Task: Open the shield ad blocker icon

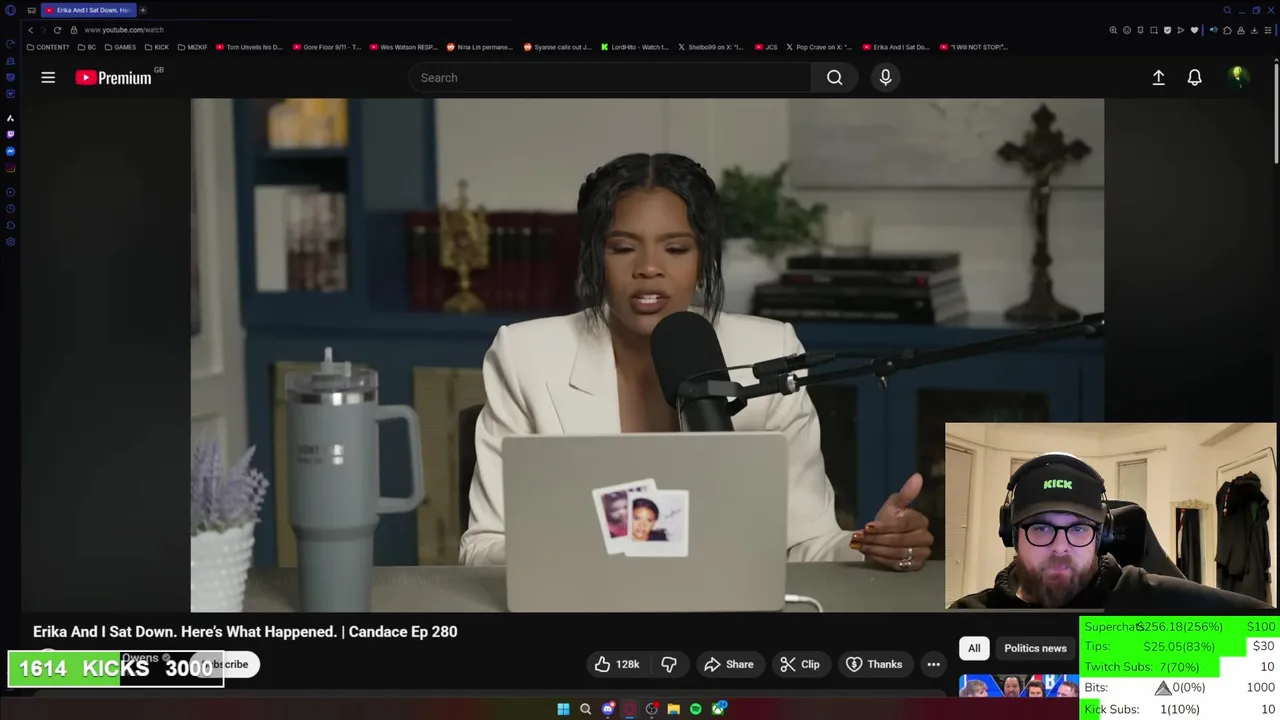Action: click(x=1167, y=30)
